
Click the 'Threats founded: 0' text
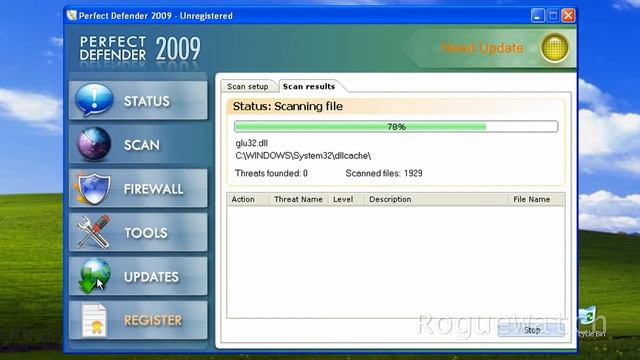tap(271, 173)
